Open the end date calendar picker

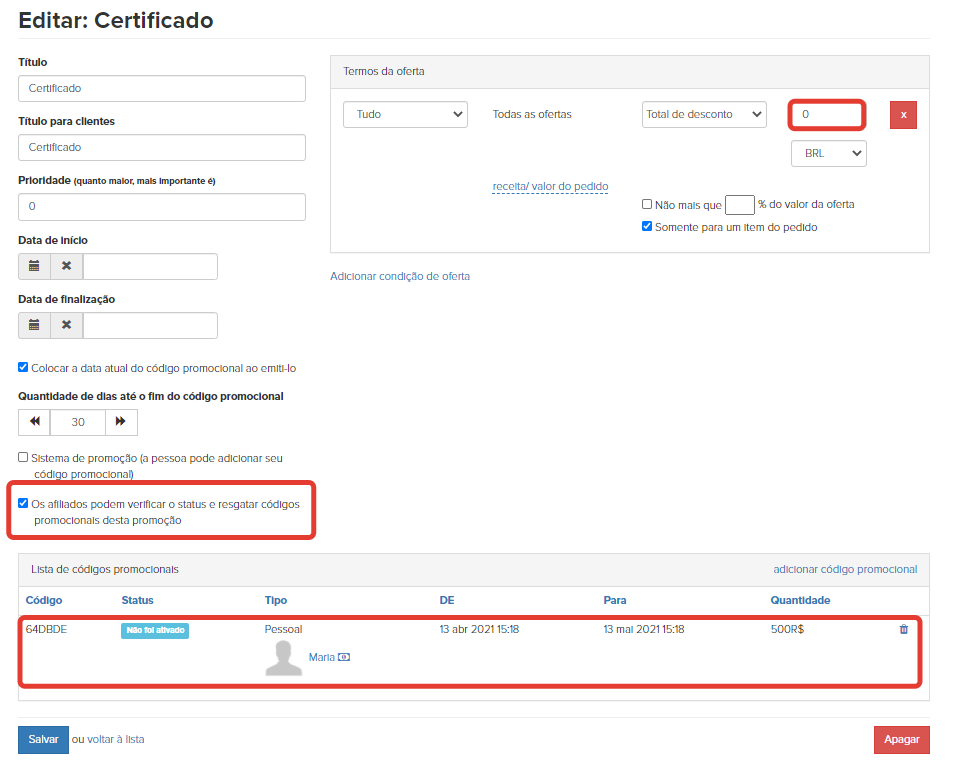pos(34,326)
